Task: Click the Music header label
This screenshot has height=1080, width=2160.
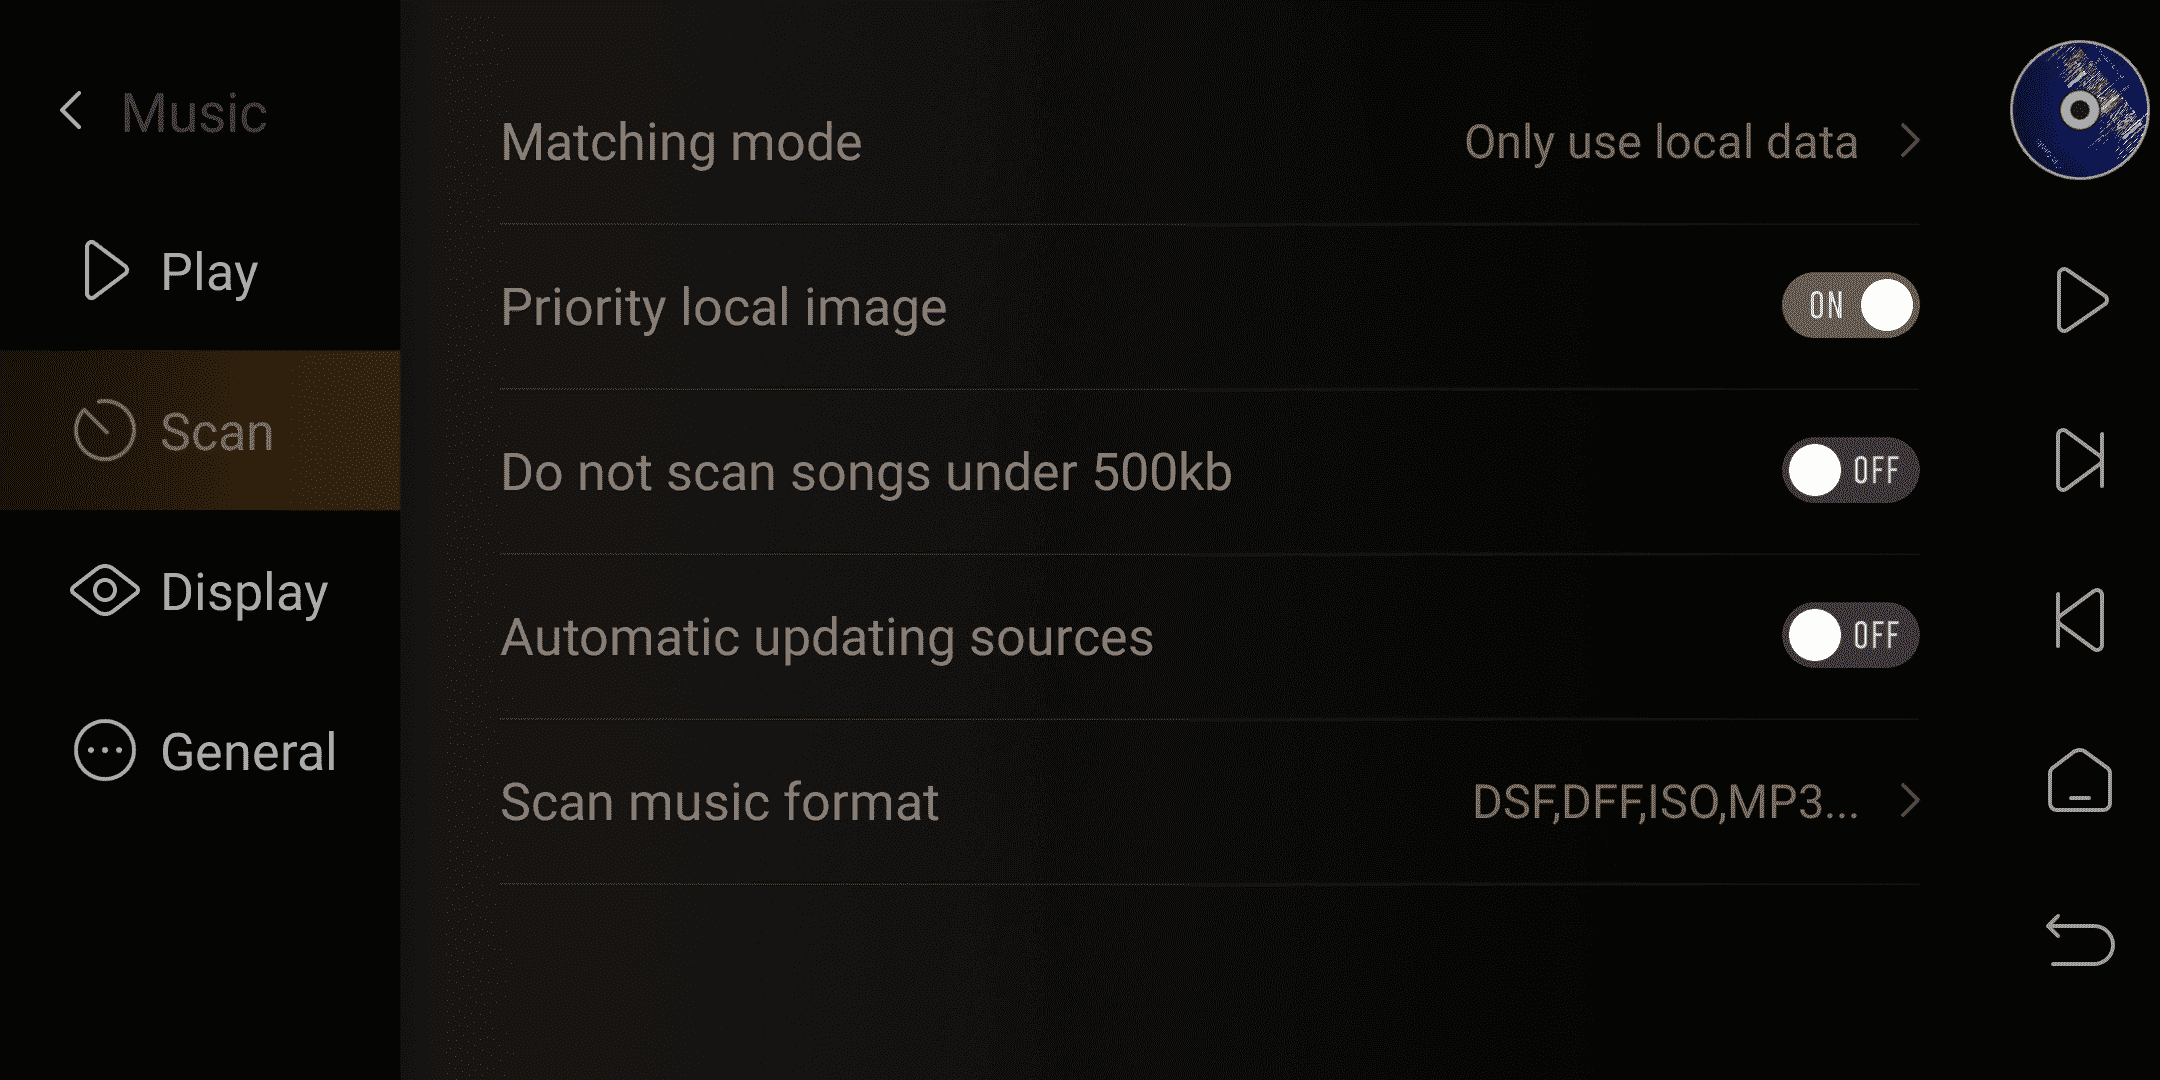Action: pos(194,112)
